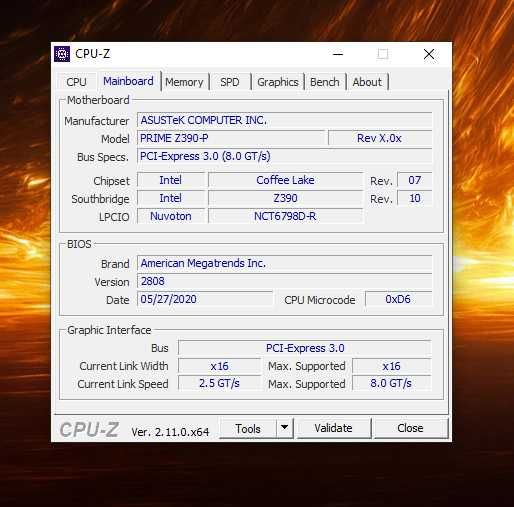Click Current Link Width value x16
The image size is (514, 507).
click(x=219, y=366)
